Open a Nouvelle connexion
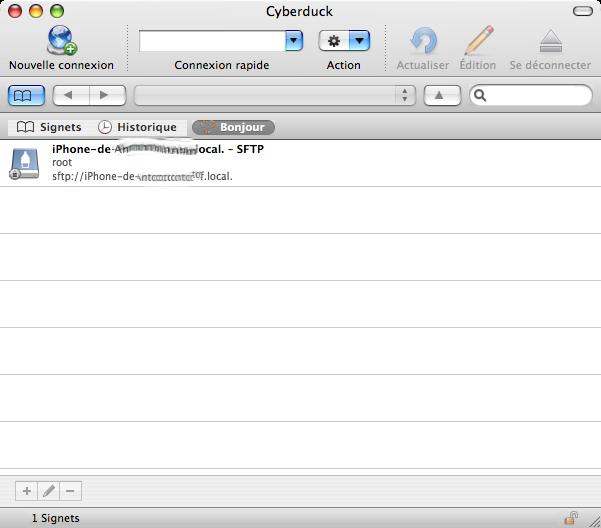Screen dimensions: 601x528 coord(61,48)
